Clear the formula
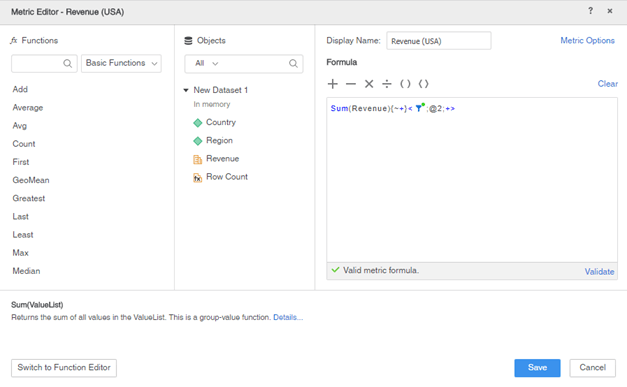Image resolution: width=627 pixels, height=387 pixels. [607, 84]
